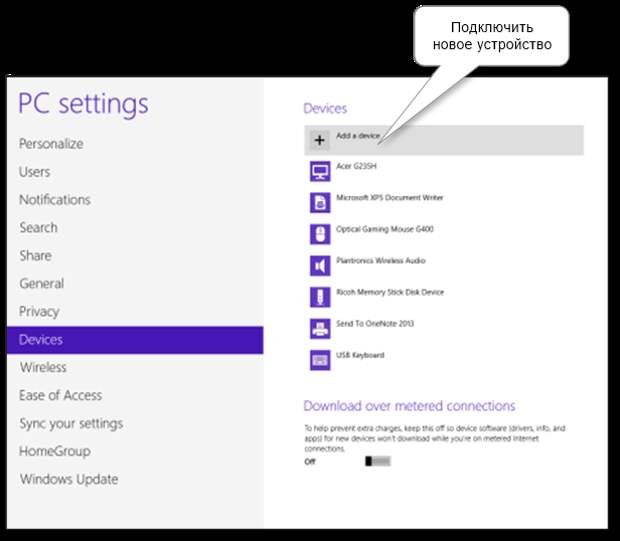Viewport: 620px width, 541px height.
Task: Select the Send To OneNote 2013 printer icon
Action: (320, 329)
